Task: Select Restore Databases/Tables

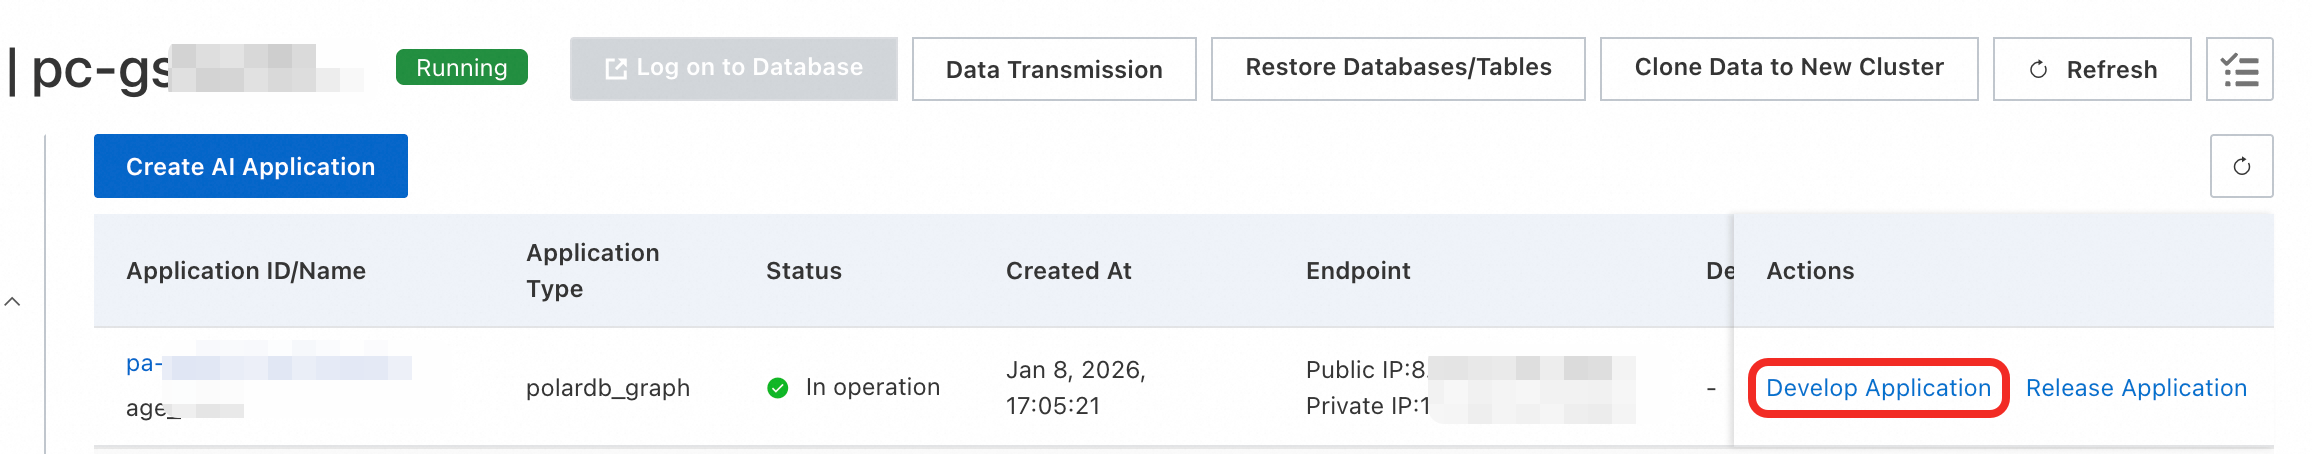Action: 1397,69
